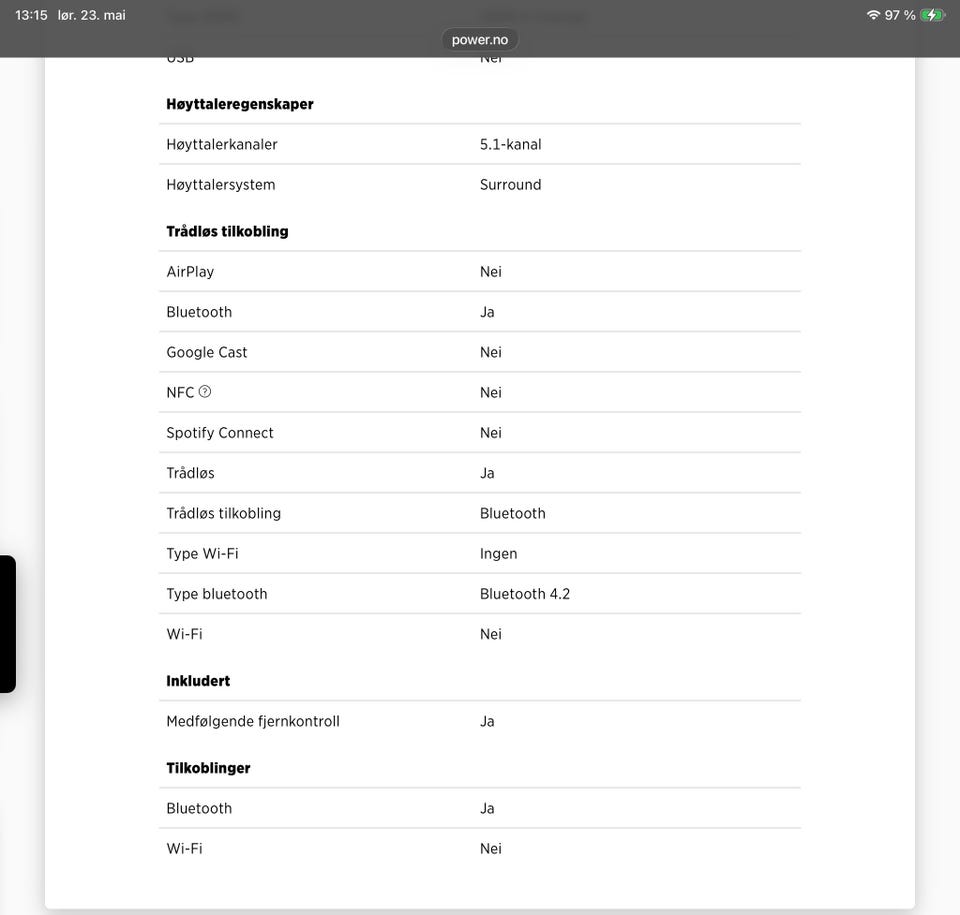Image resolution: width=960 pixels, height=915 pixels.
Task: Click the Surround value for Høyttalersystem
Action: 511,185
